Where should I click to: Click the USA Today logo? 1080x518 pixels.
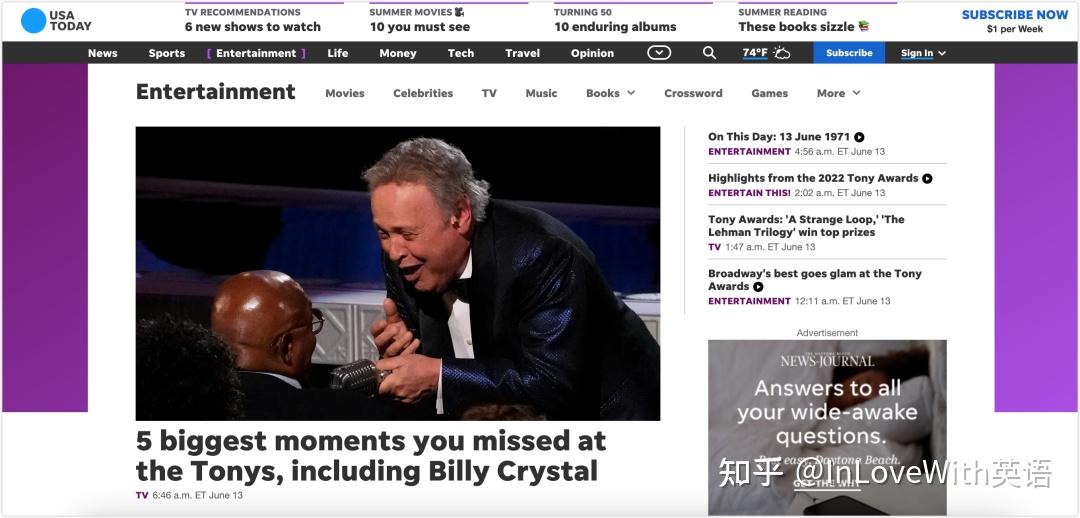coord(56,21)
